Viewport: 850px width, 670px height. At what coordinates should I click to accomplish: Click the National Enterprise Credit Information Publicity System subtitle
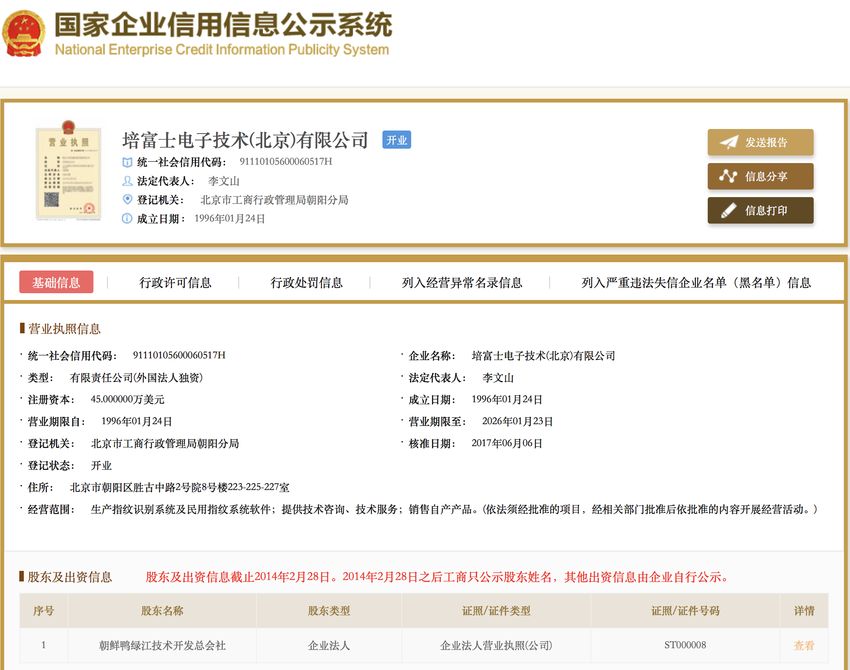(222, 49)
